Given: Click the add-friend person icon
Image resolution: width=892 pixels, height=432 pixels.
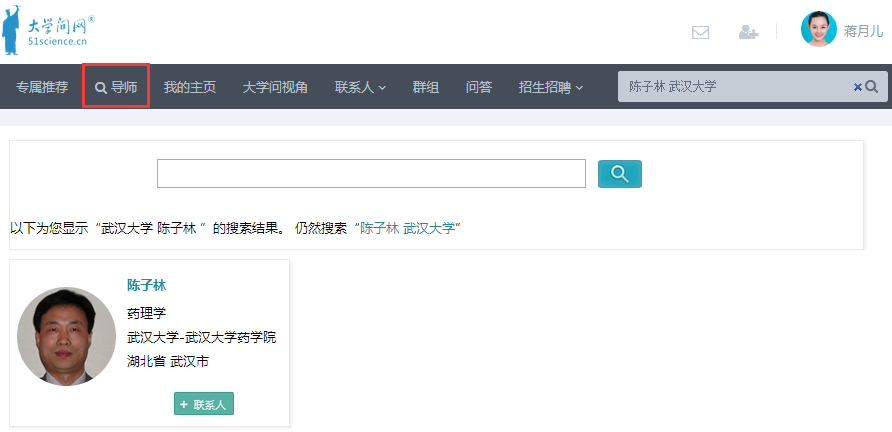Looking at the screenshot, I should 749,32.
